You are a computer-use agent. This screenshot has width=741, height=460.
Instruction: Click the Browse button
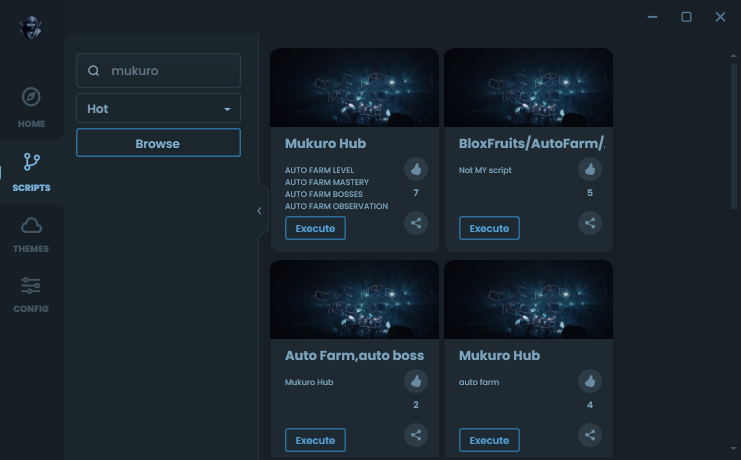158,143
